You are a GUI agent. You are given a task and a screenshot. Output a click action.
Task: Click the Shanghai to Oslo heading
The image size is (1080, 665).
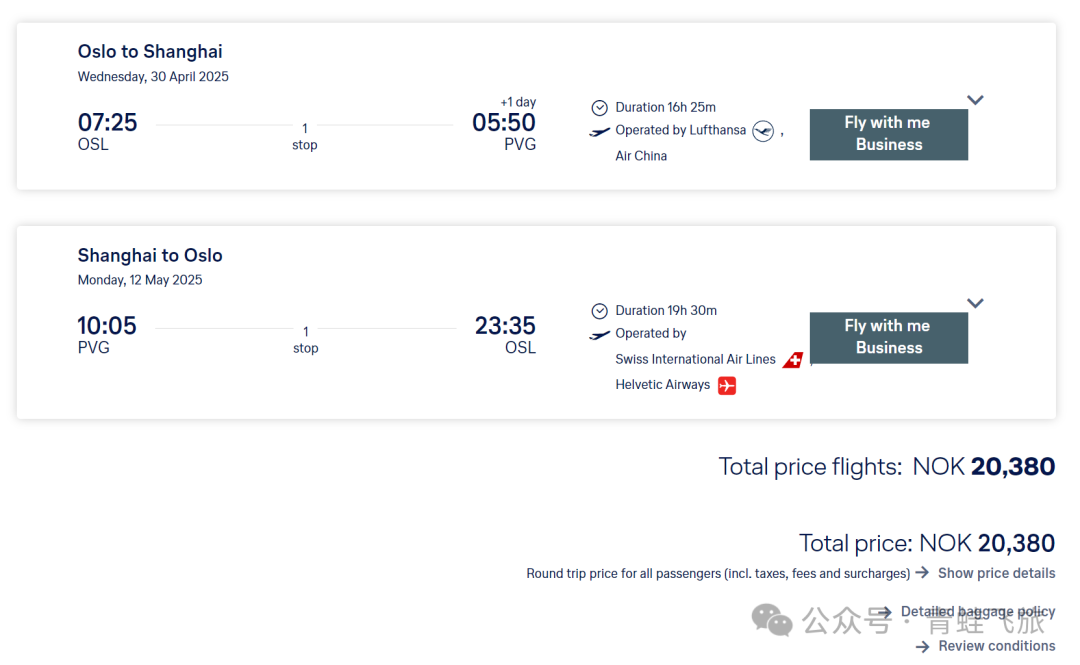click(x=150, y=256)
